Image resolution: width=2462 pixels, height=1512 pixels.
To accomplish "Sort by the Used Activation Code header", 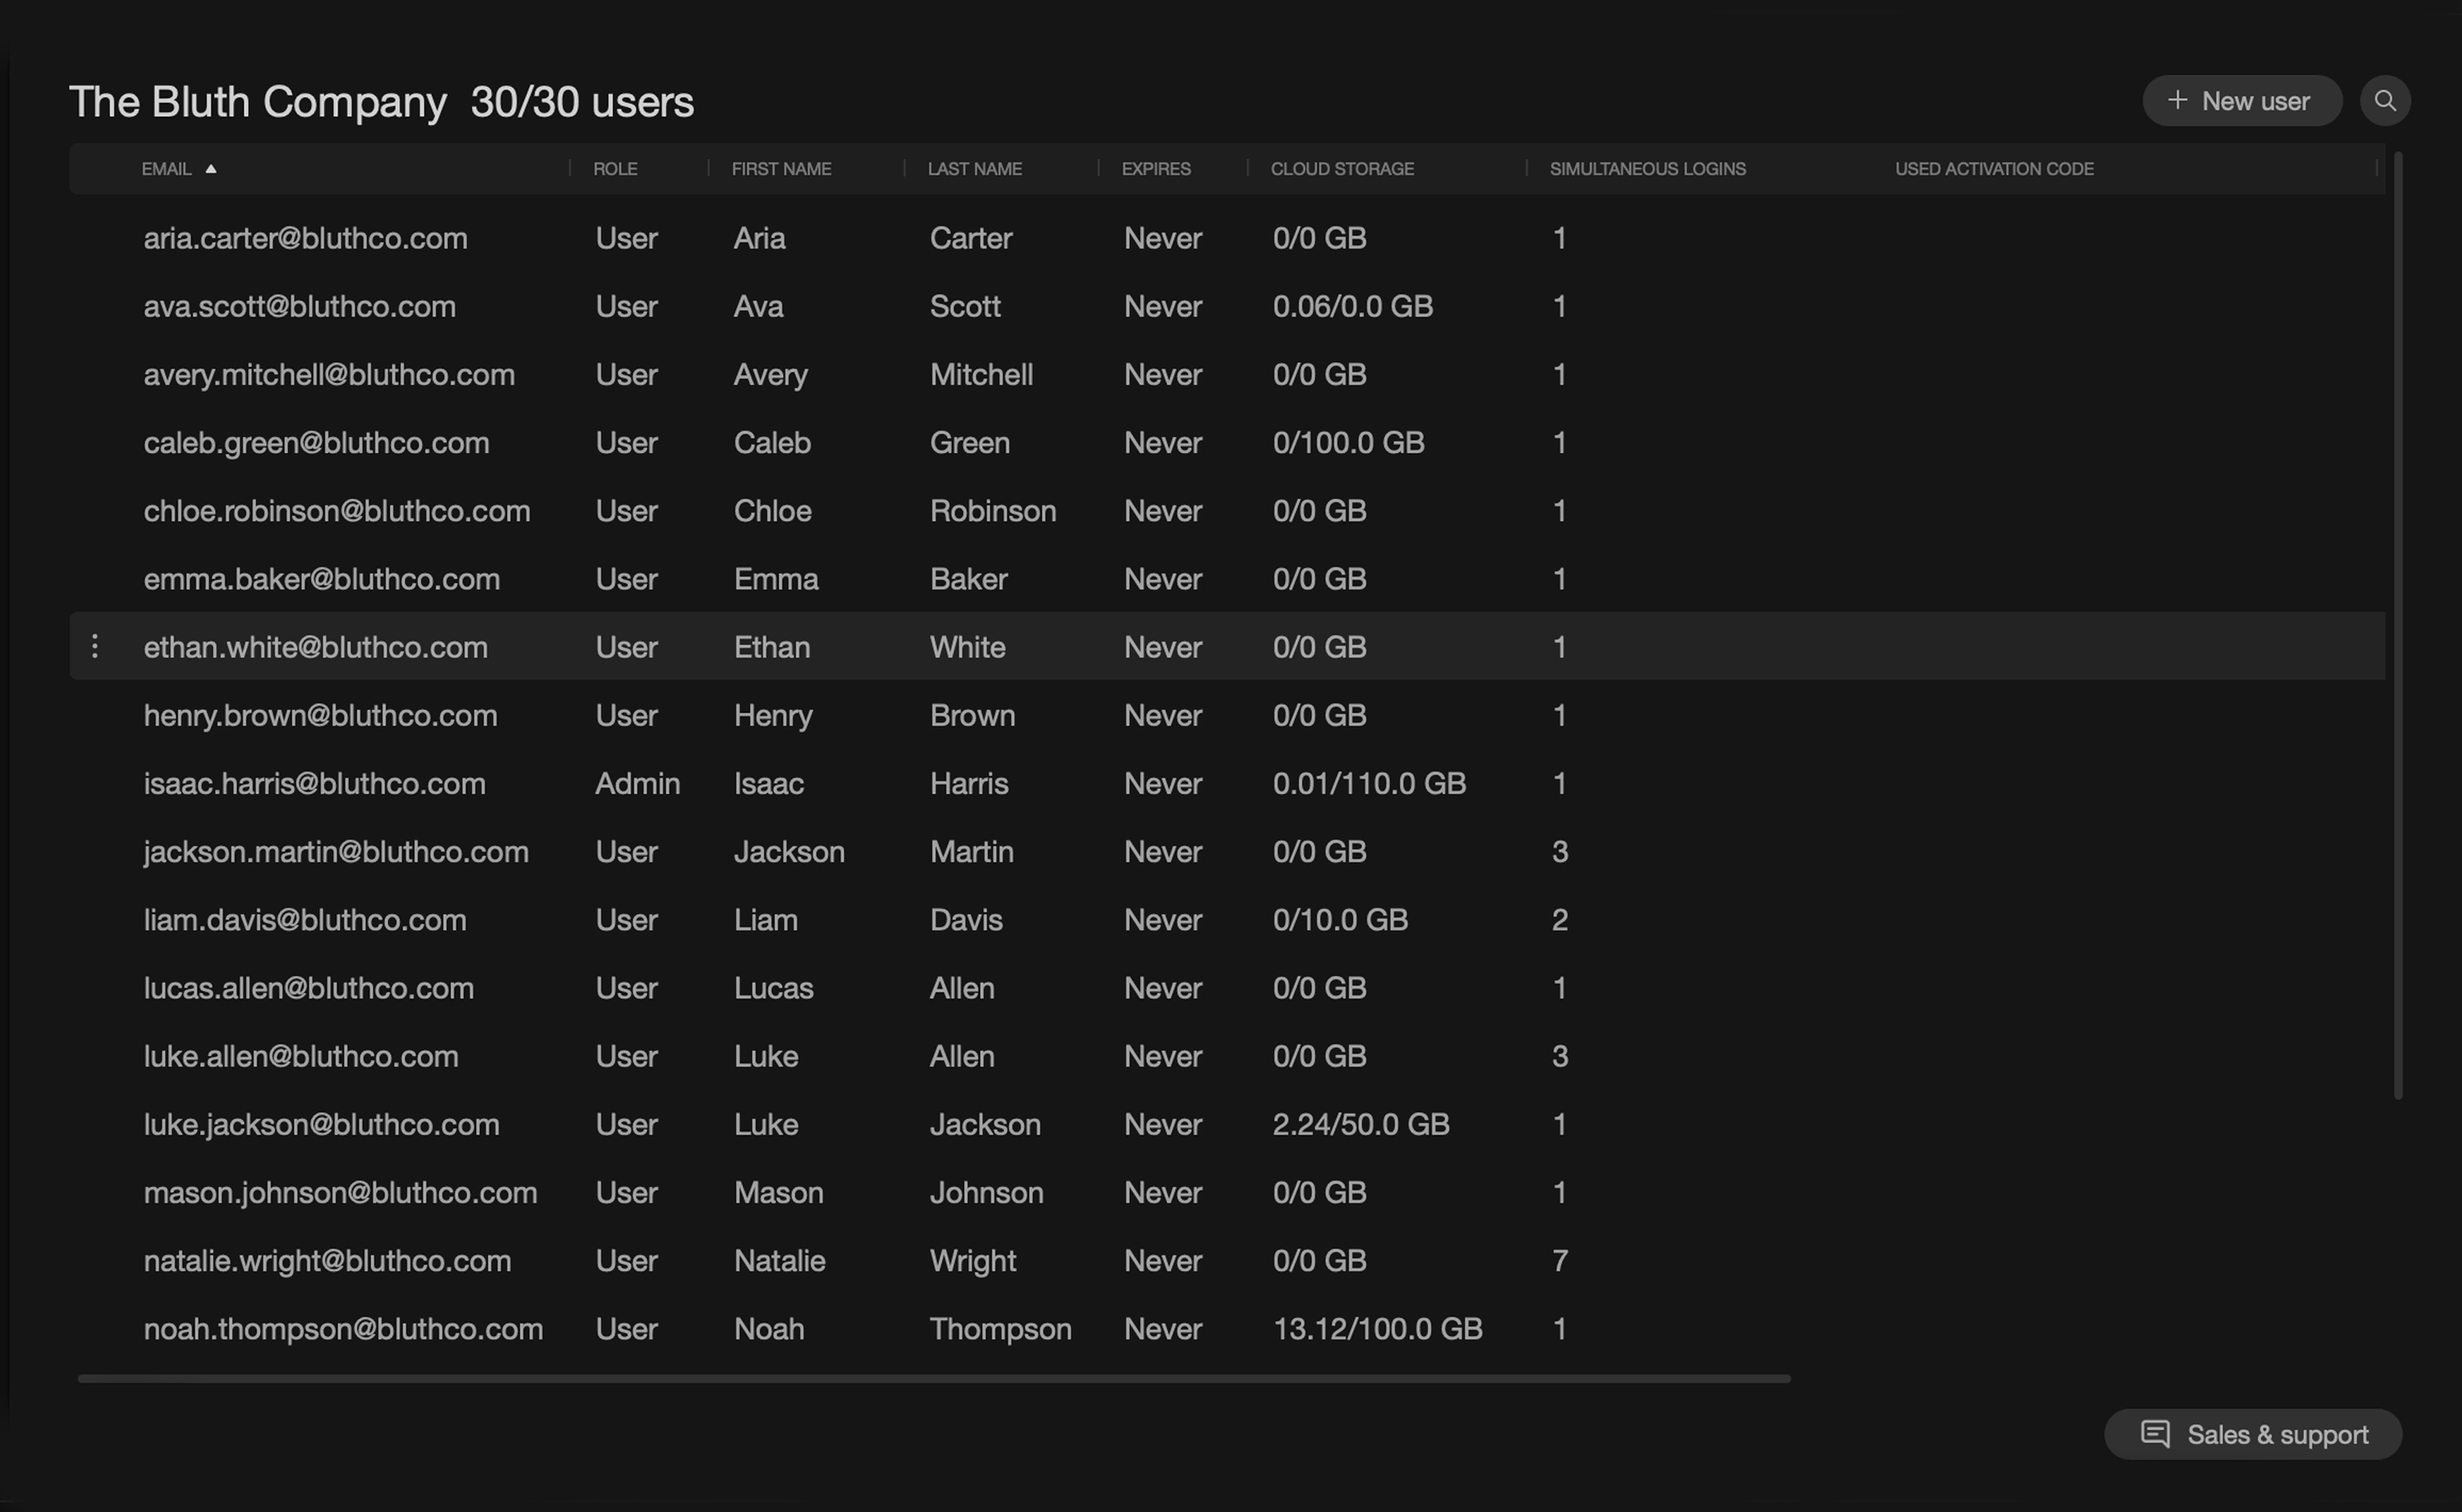I will pyautogui.click(x=1993, y=169).
